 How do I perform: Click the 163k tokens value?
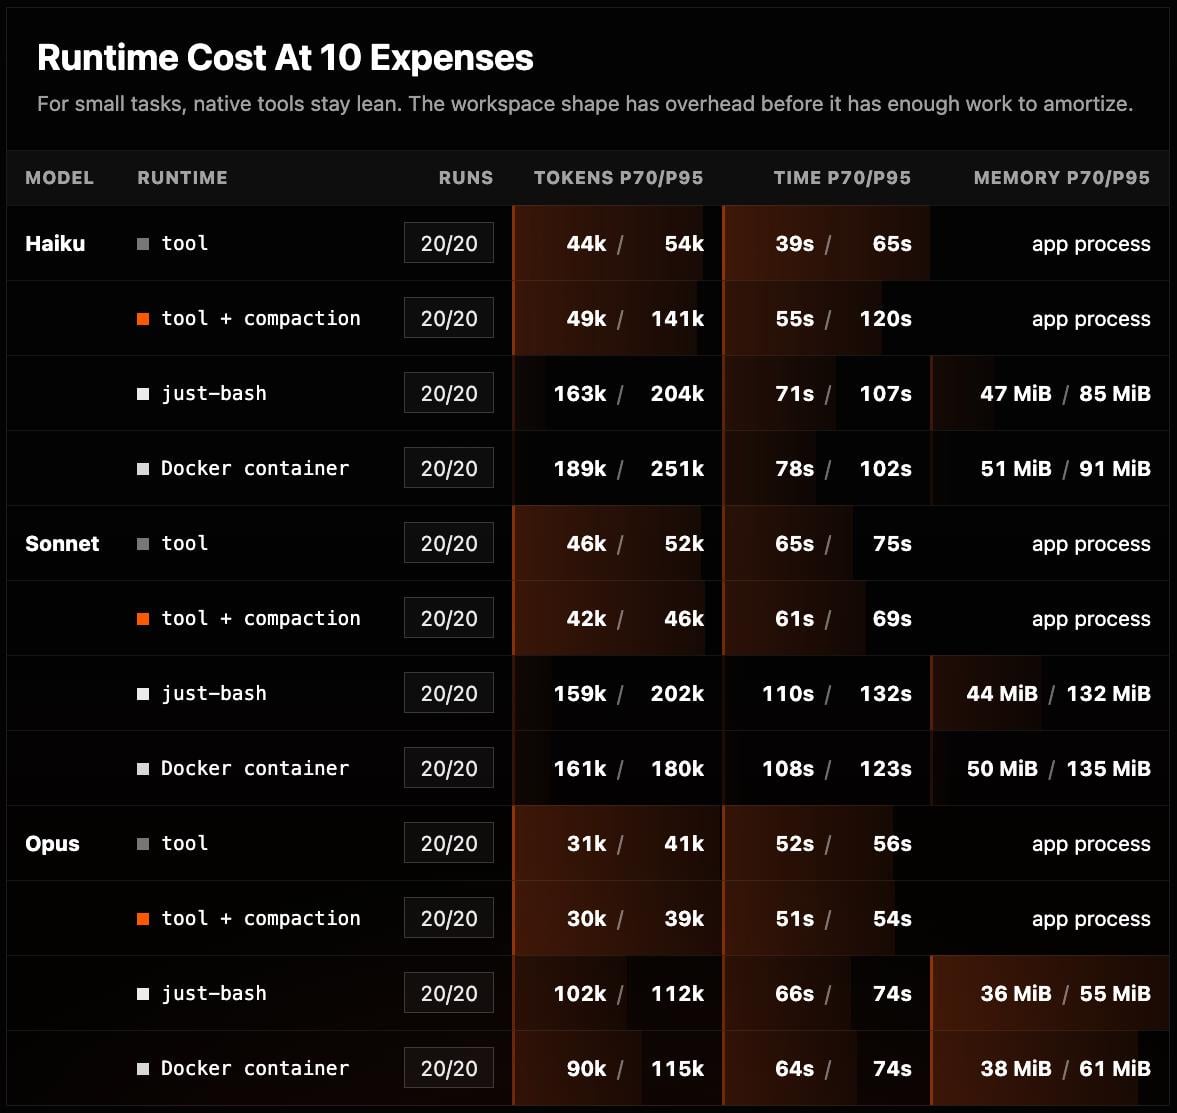(x=579, y=393)
